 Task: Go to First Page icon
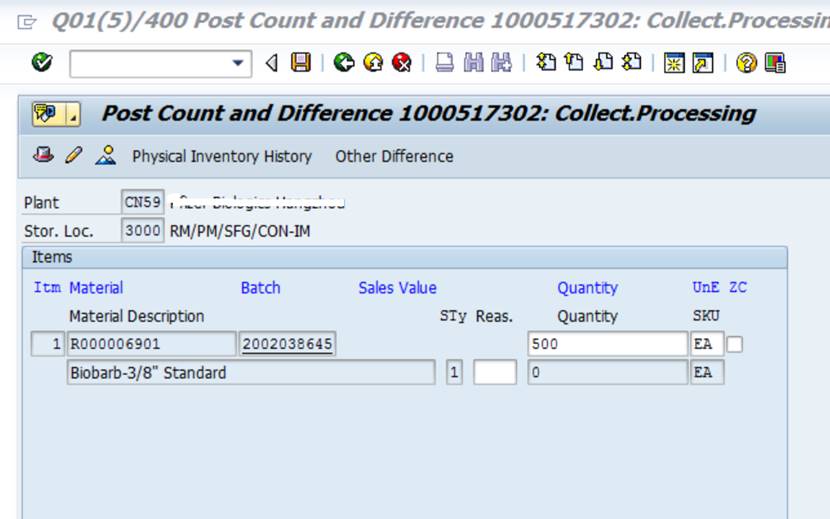pyautogui.click(x=546, y=62)
